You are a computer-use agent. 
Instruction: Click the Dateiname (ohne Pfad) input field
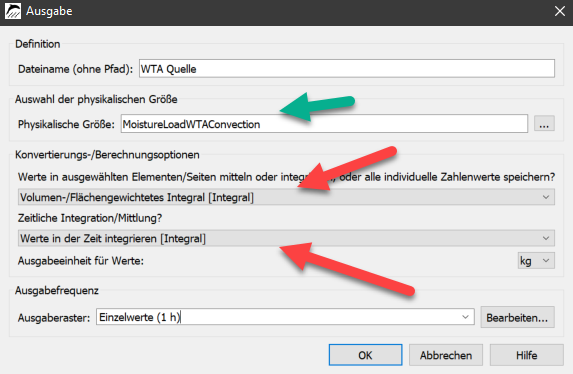coord(347,68)
